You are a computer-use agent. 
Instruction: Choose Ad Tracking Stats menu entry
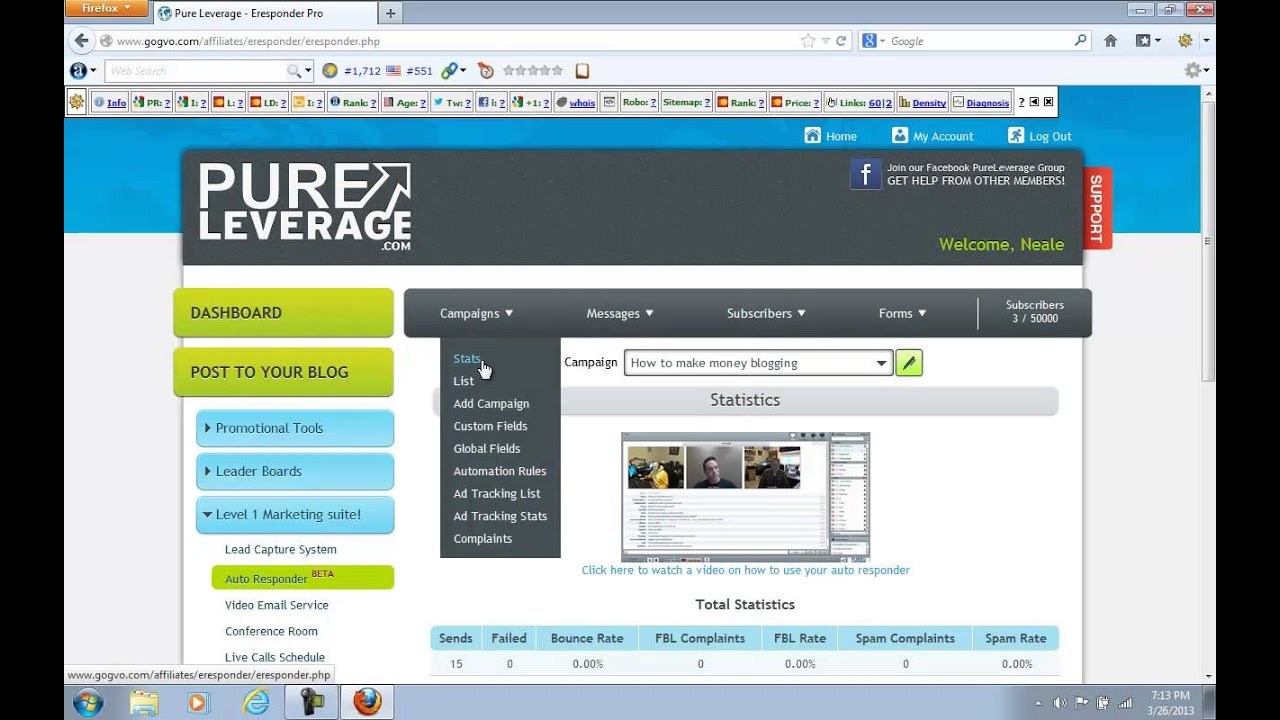coord(500,516)
